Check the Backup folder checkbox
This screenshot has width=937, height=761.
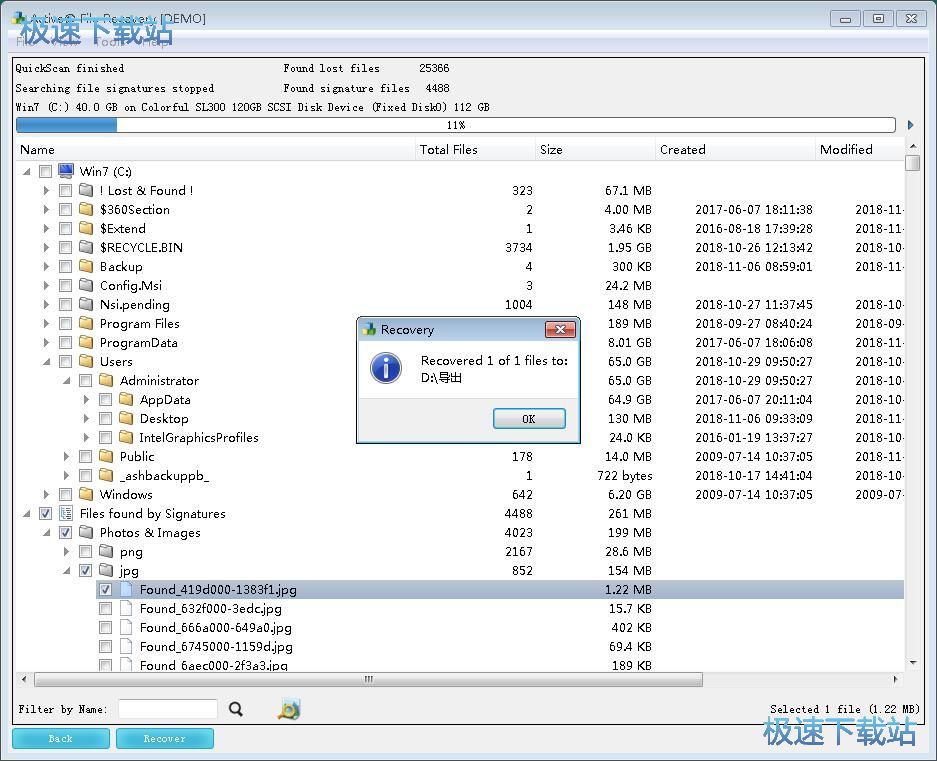pyautogui.click(x=66, y=266)
